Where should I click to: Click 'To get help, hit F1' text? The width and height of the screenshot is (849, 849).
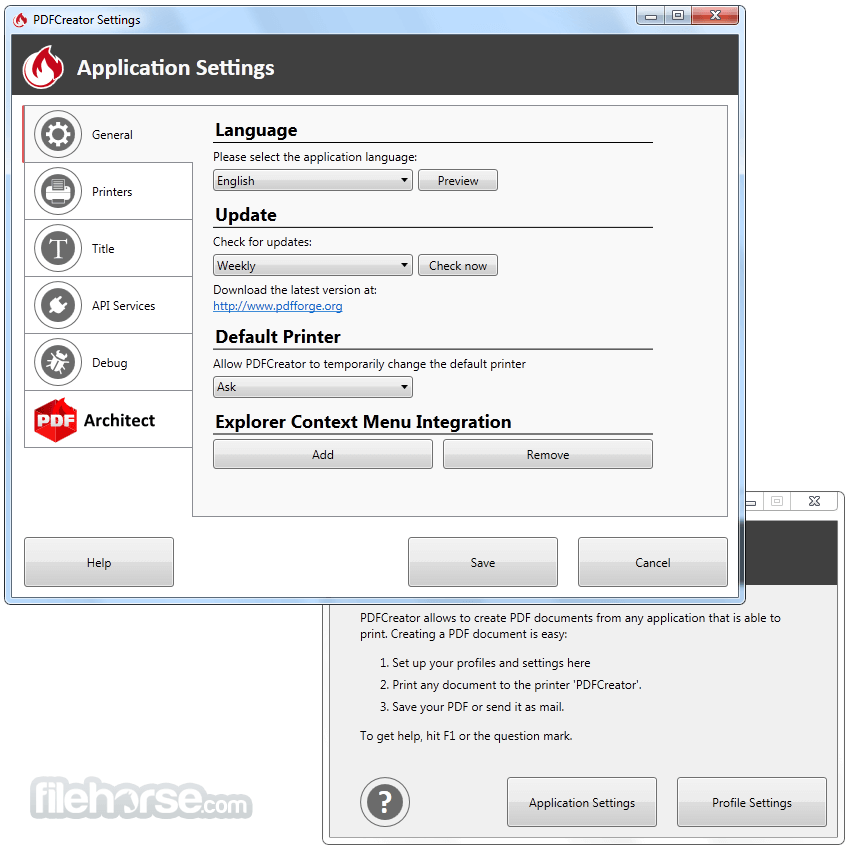coord(408,736)
